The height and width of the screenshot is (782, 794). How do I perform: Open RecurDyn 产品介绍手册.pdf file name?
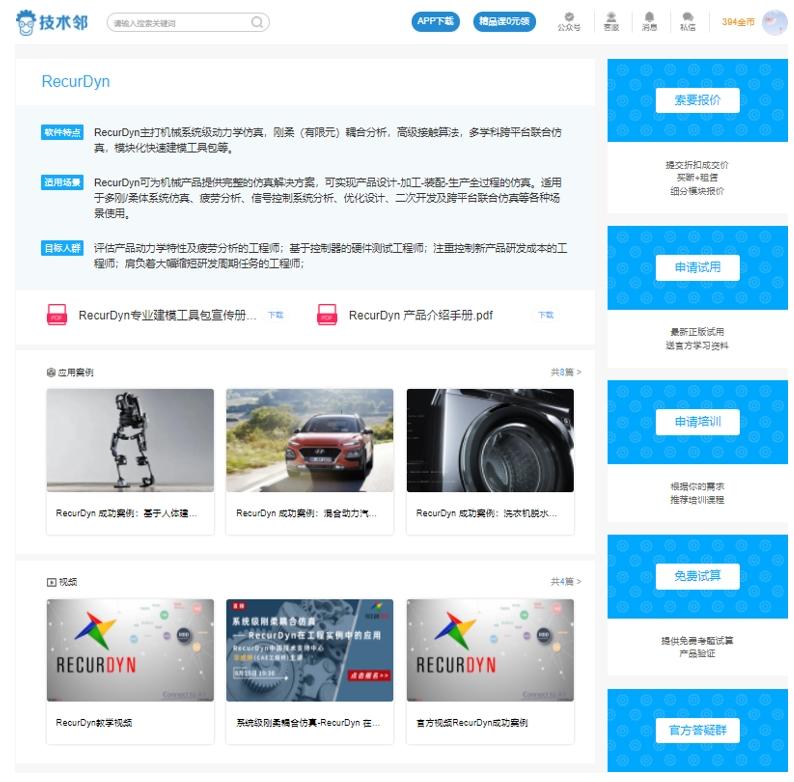420,315
